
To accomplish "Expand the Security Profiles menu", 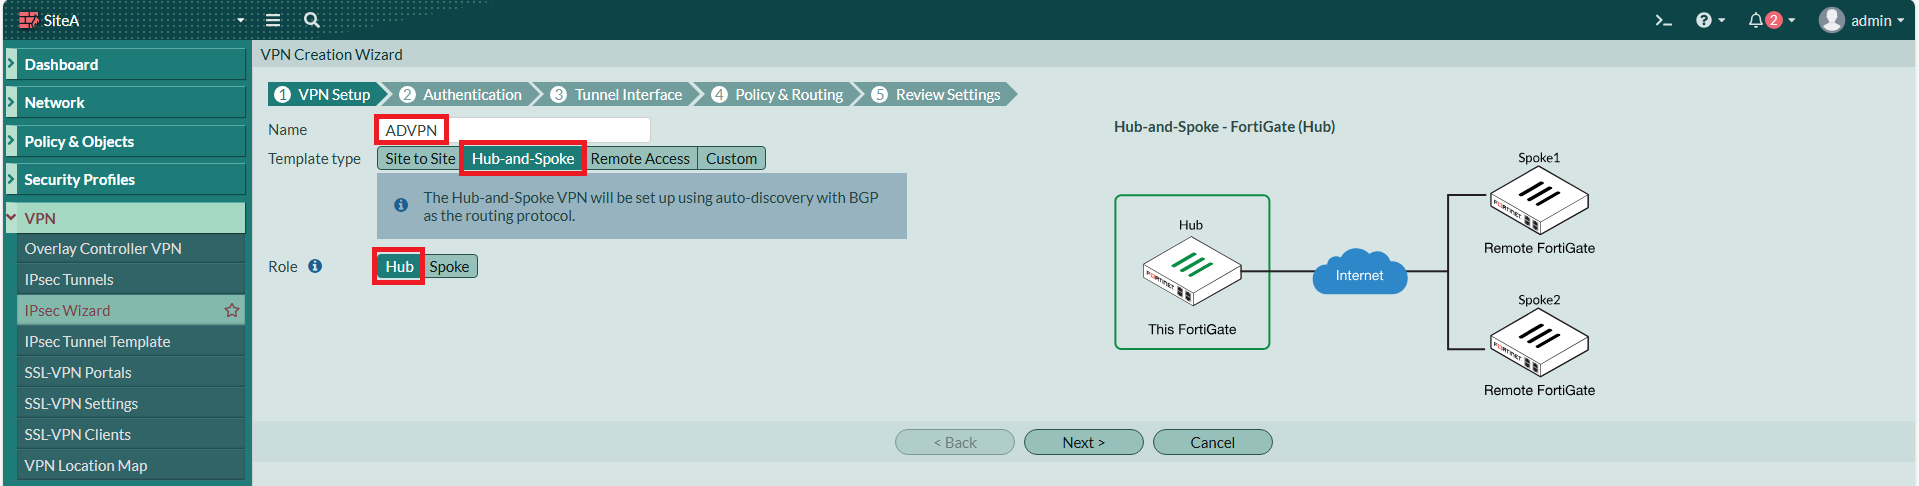I will 125,179.
